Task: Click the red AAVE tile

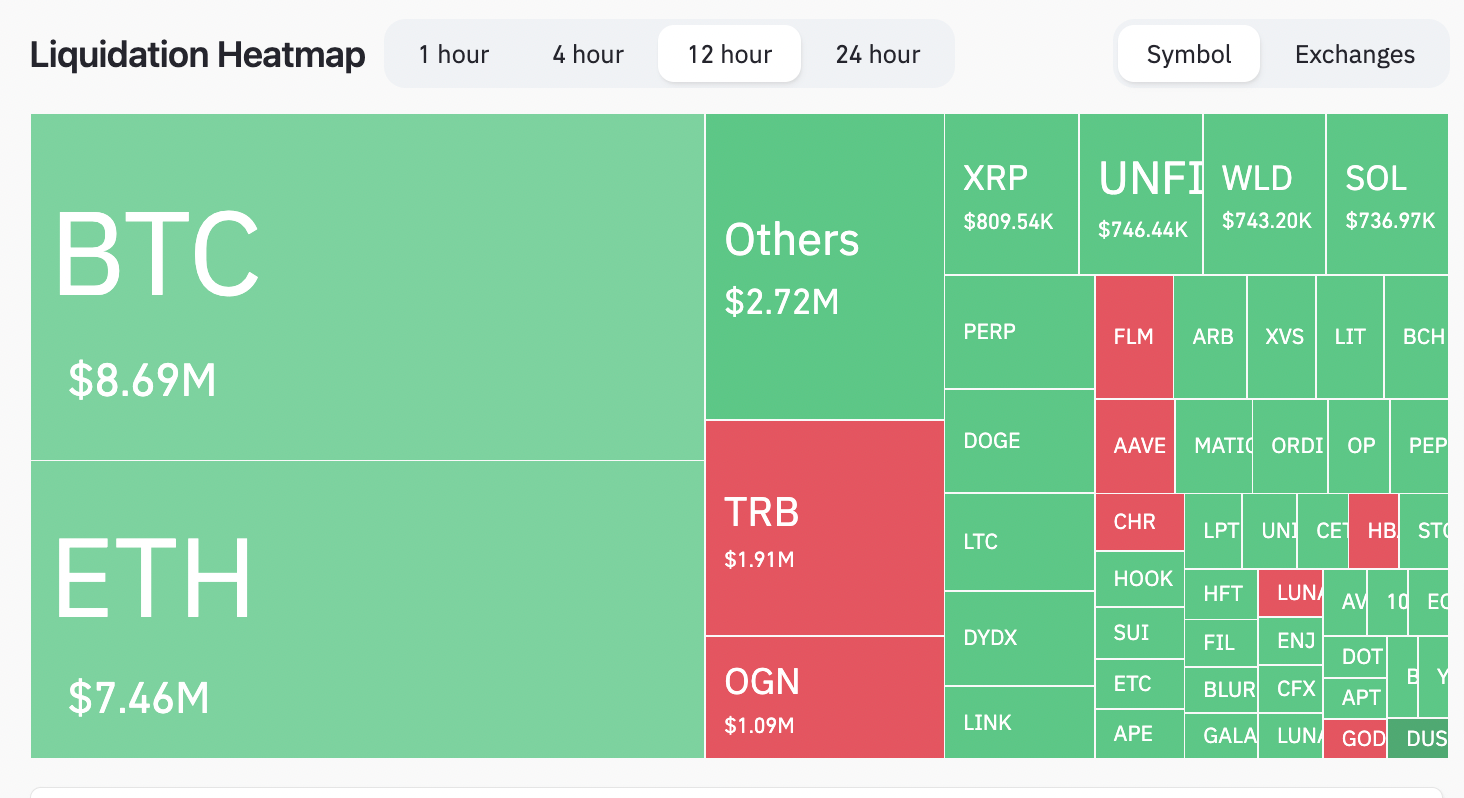Action: tap(1135, 445)
